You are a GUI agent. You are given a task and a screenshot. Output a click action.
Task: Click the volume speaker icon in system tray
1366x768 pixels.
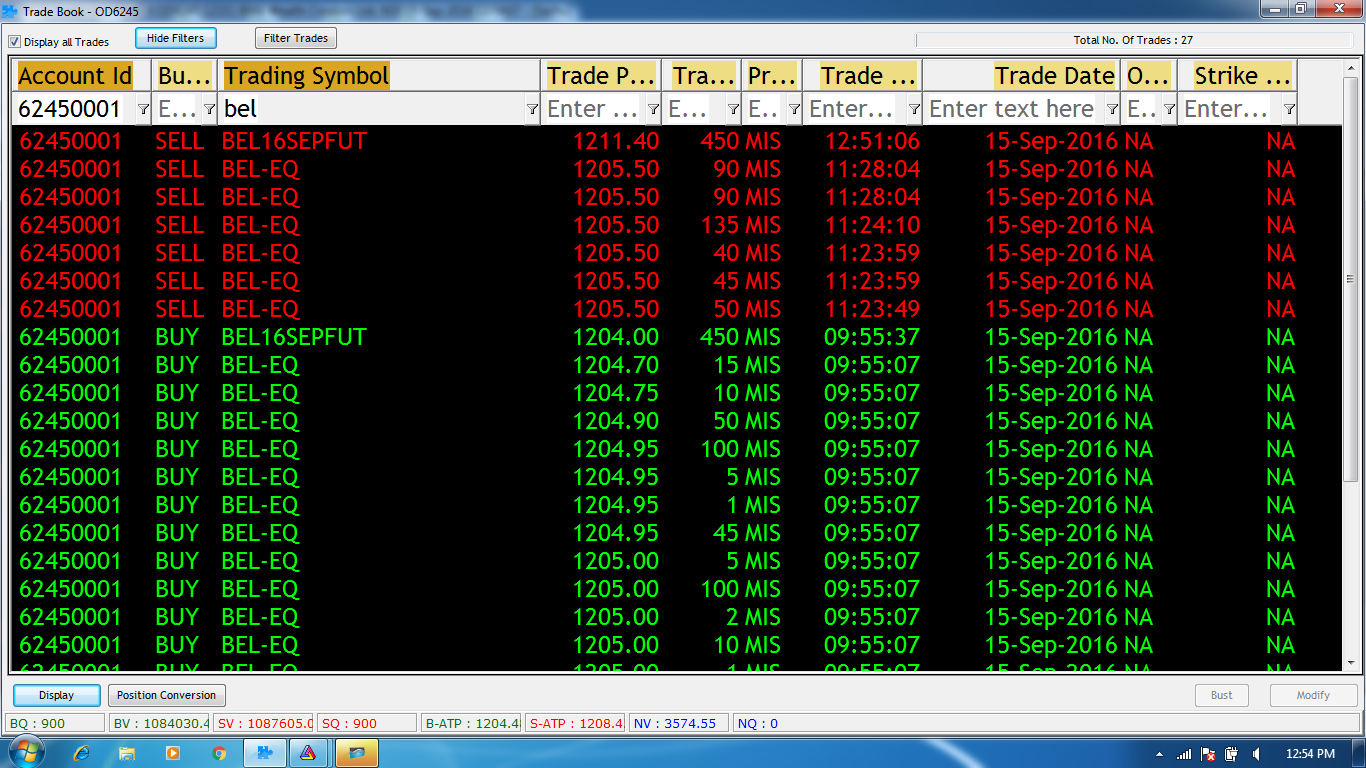pos(1254,754)
